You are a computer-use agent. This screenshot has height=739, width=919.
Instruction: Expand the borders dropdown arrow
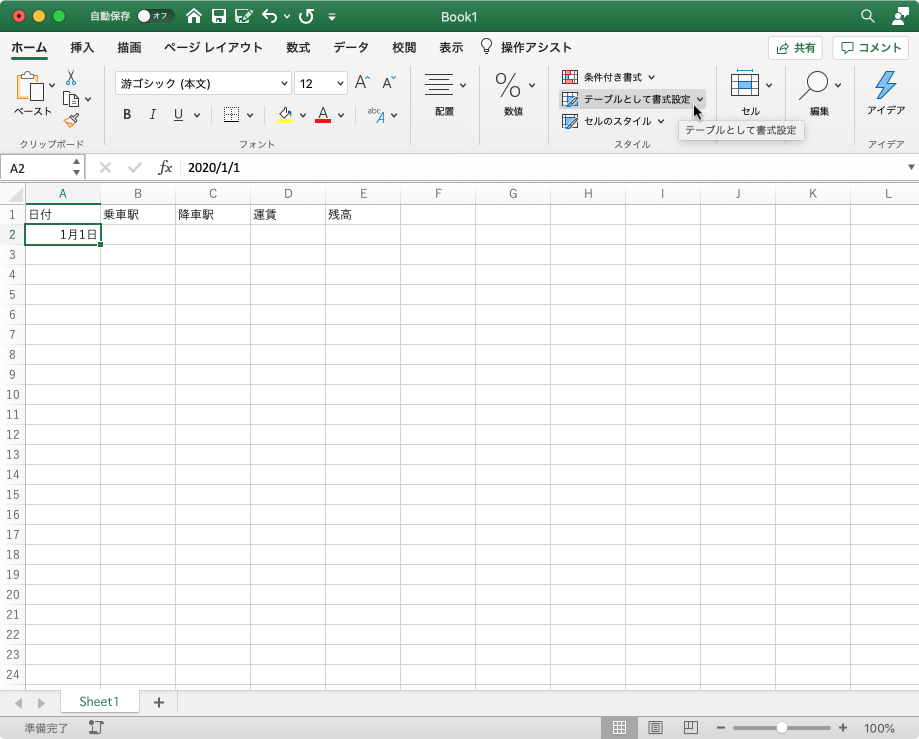pos(250,115)
